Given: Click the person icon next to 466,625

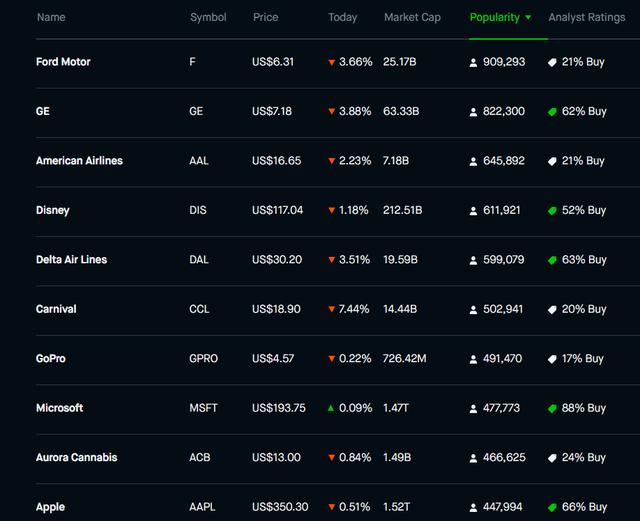Looking at the screenshot, I should point(473,458).
